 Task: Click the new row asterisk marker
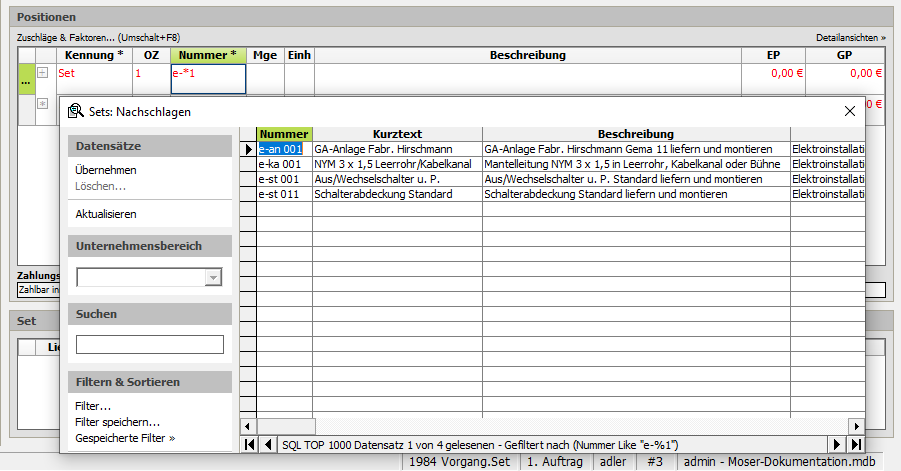[42, 103]
